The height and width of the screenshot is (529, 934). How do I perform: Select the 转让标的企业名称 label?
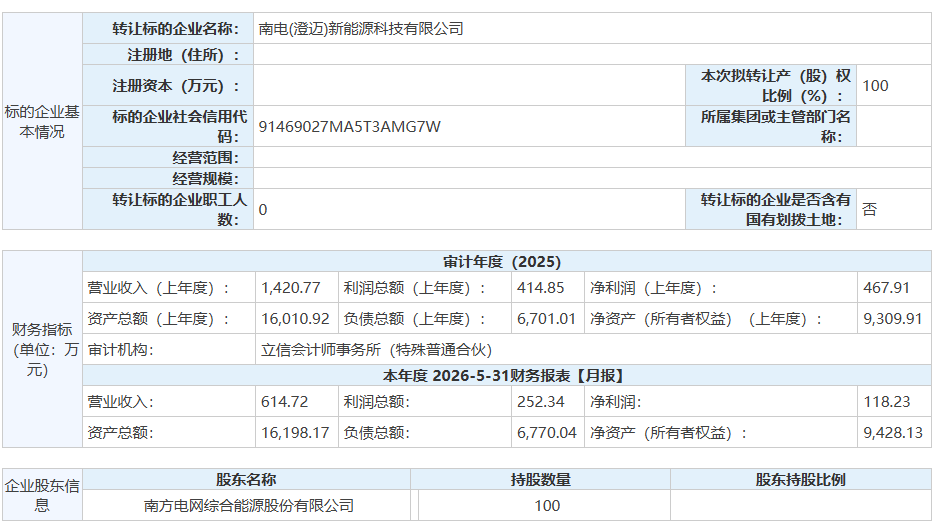[x=176, y=29]
